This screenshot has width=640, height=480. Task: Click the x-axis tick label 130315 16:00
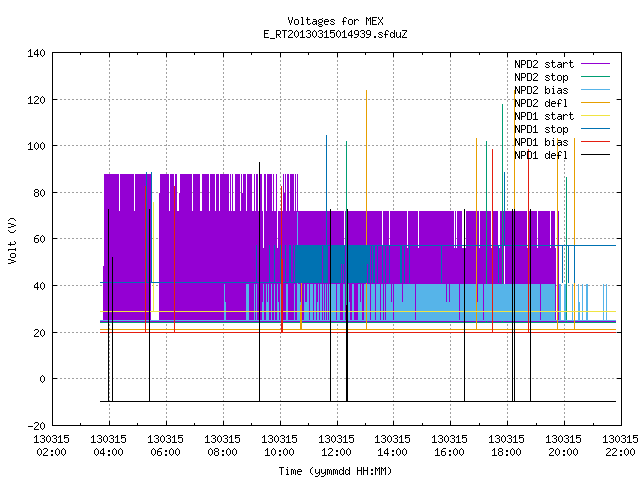449,446
